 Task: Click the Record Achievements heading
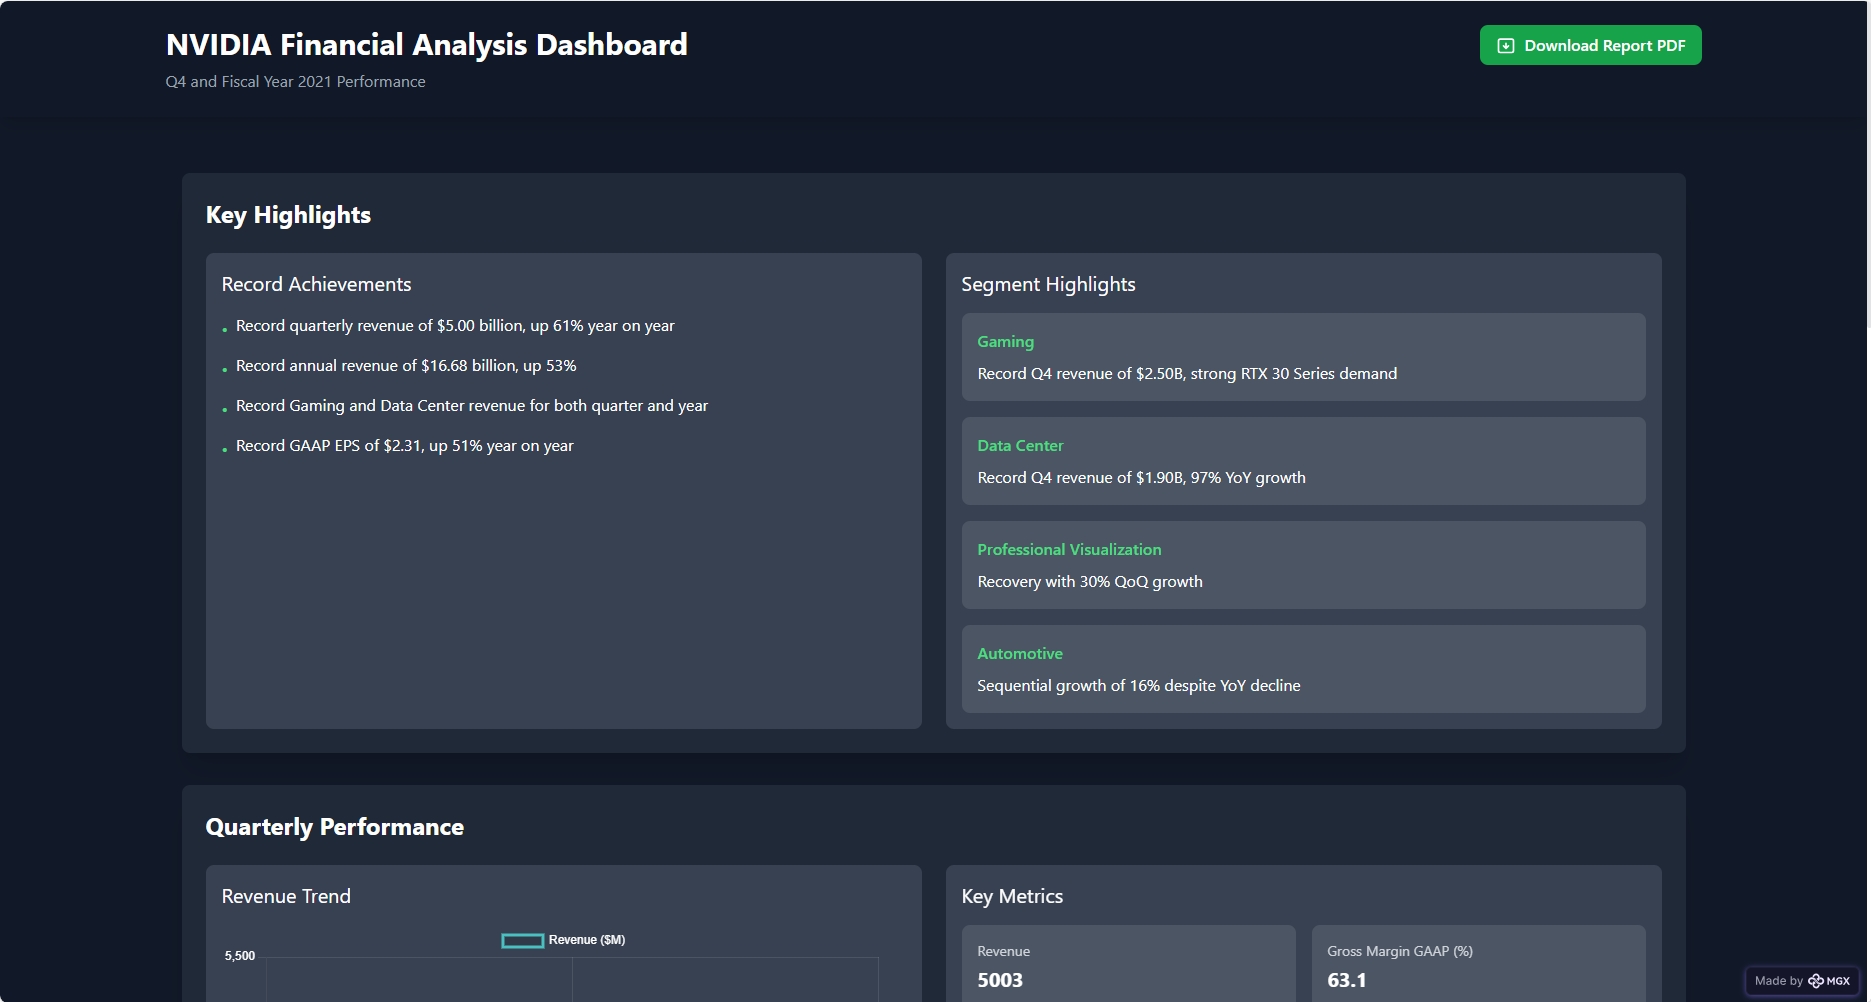point(316,284)
